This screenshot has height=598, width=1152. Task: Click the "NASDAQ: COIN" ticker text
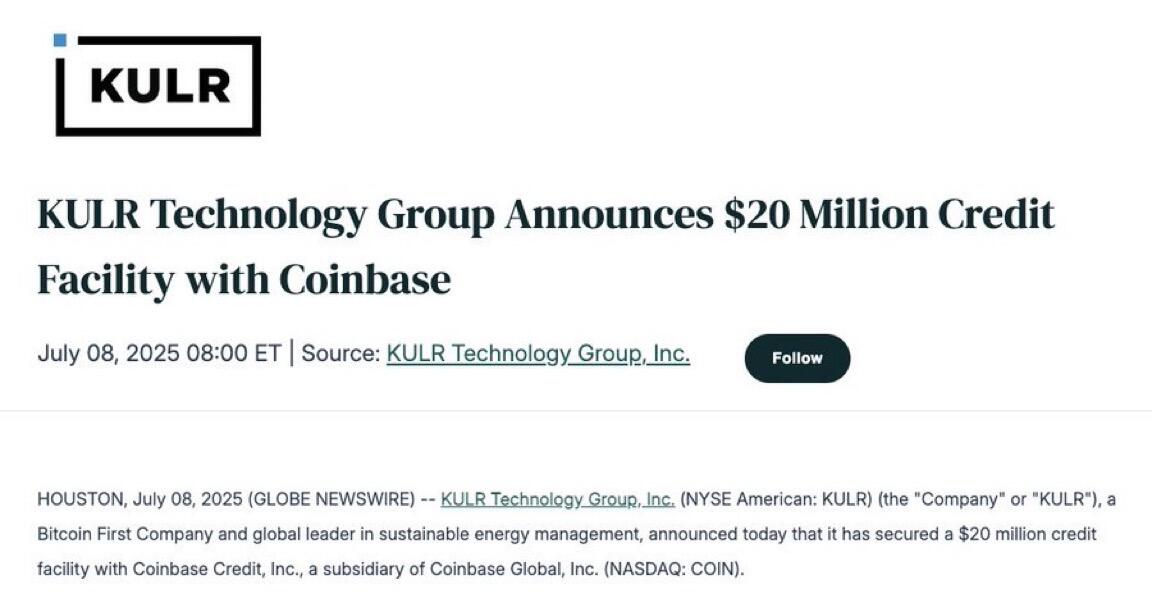(x=672, y=569)
